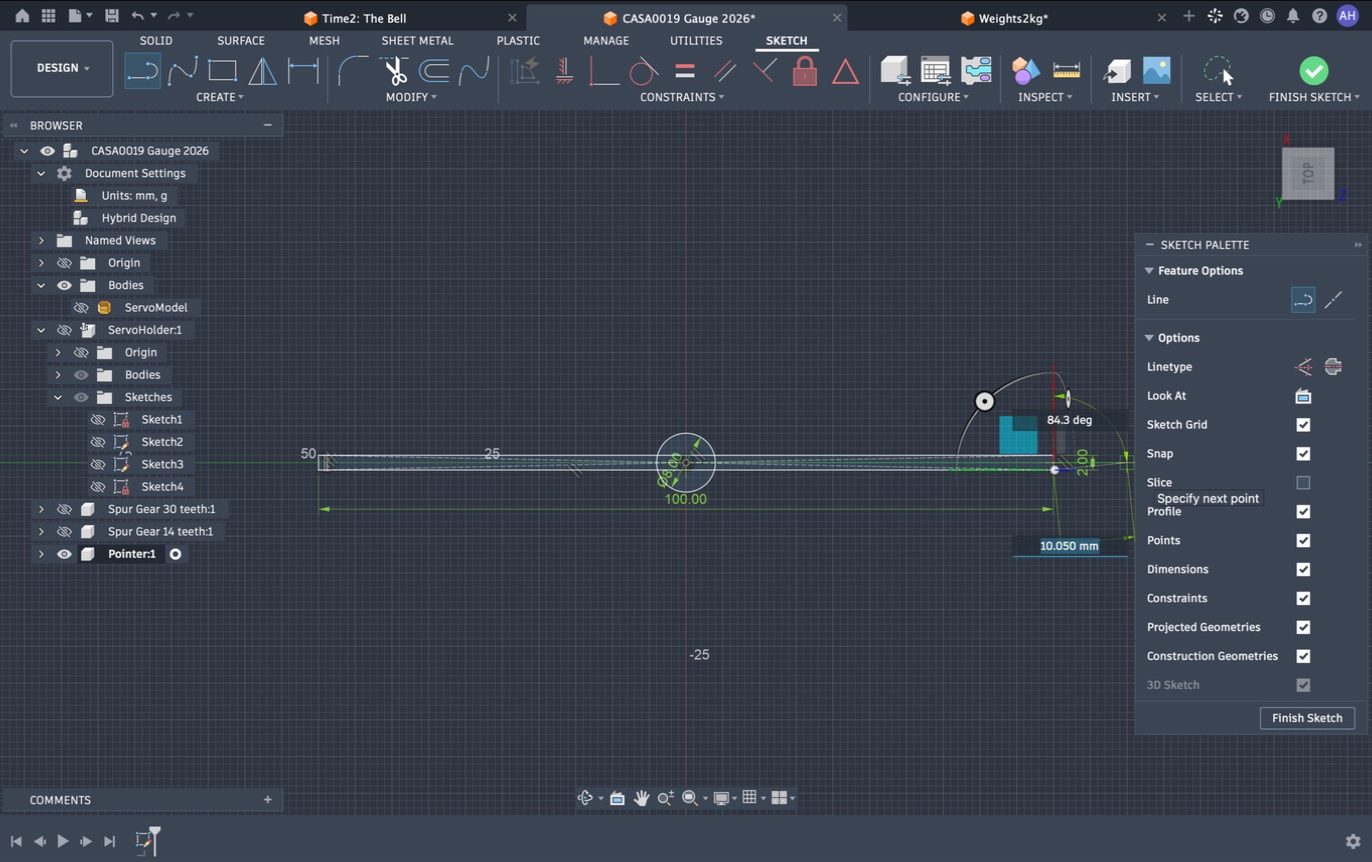Click the Save icon
Viewport: 1372px width, 862px height.
(x=111, y=17)
